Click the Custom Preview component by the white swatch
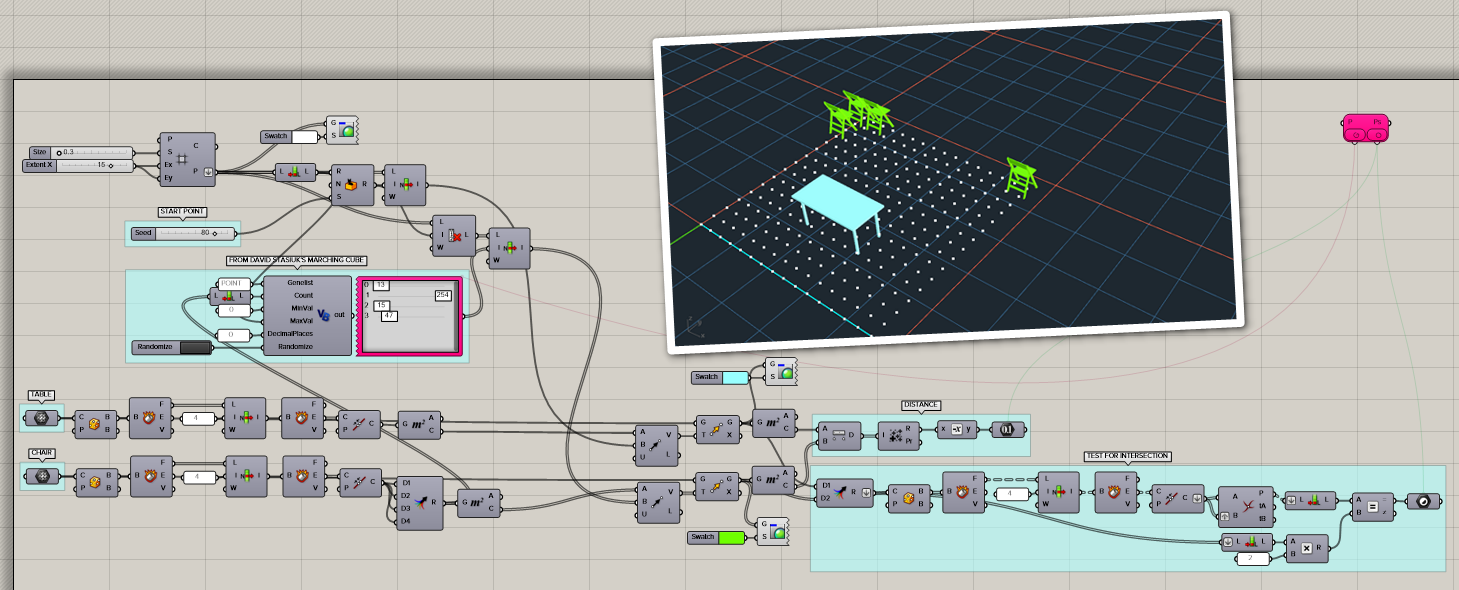This screenshot has width=1459, height=590. click(x=343, y=129)
